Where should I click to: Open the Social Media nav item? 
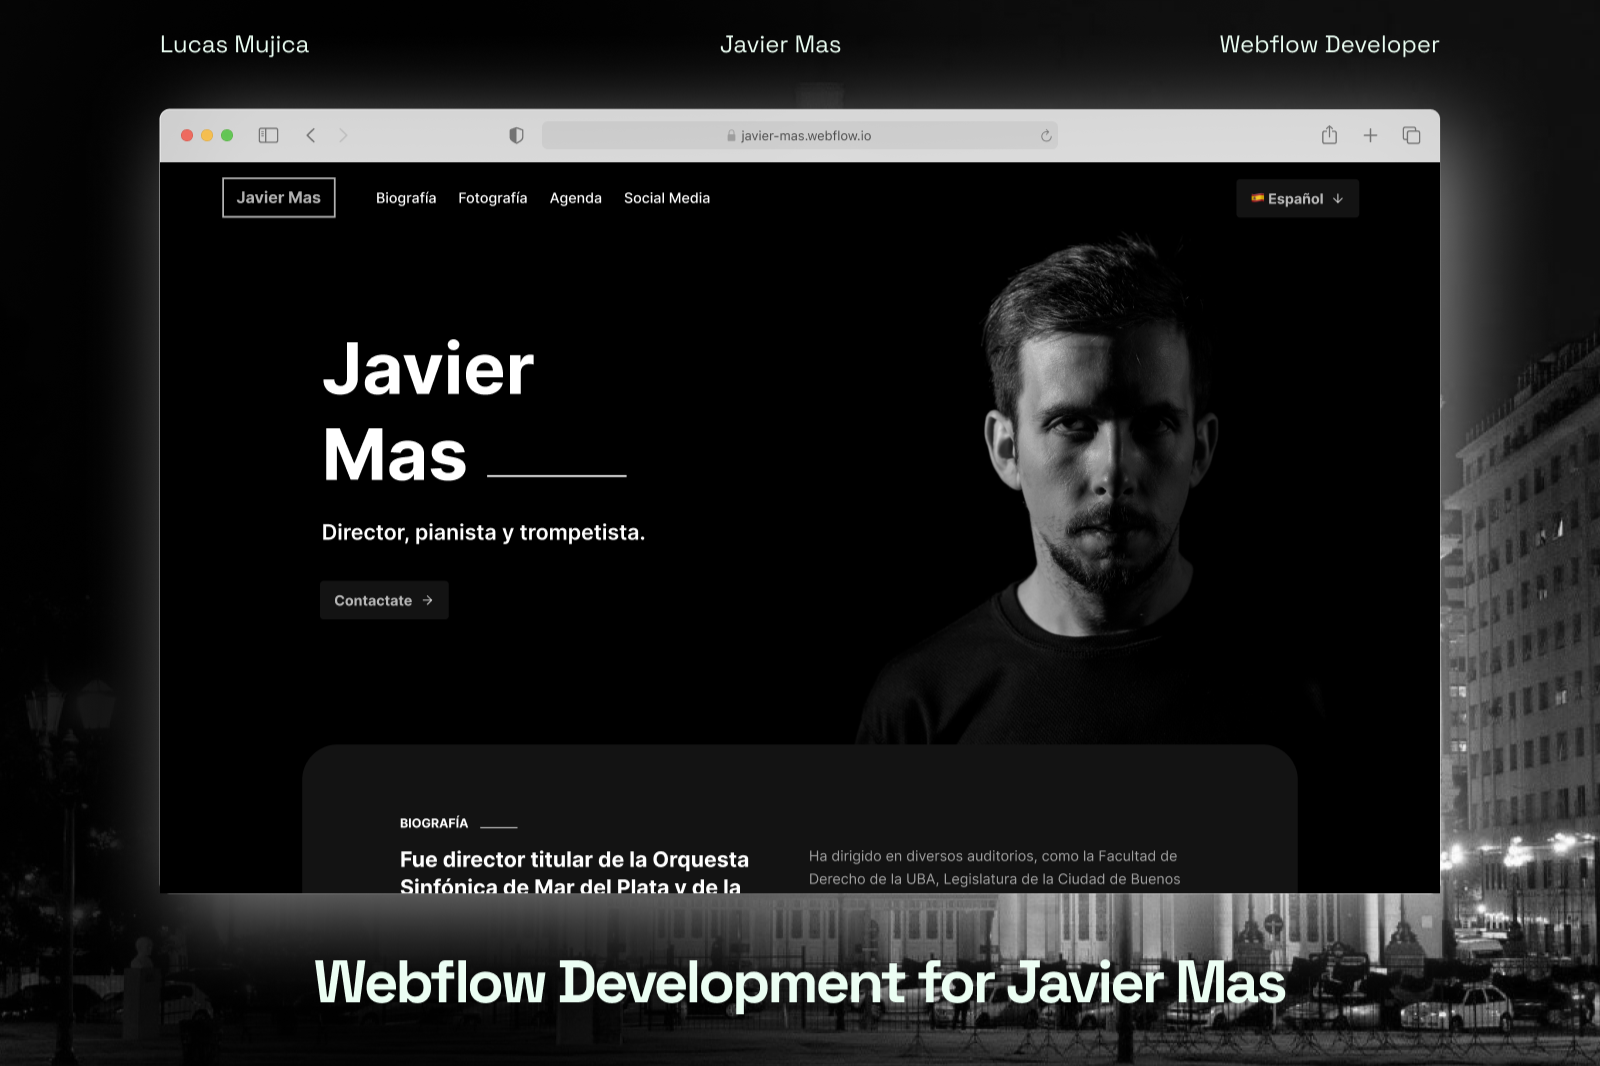click(x=667, y=198)
